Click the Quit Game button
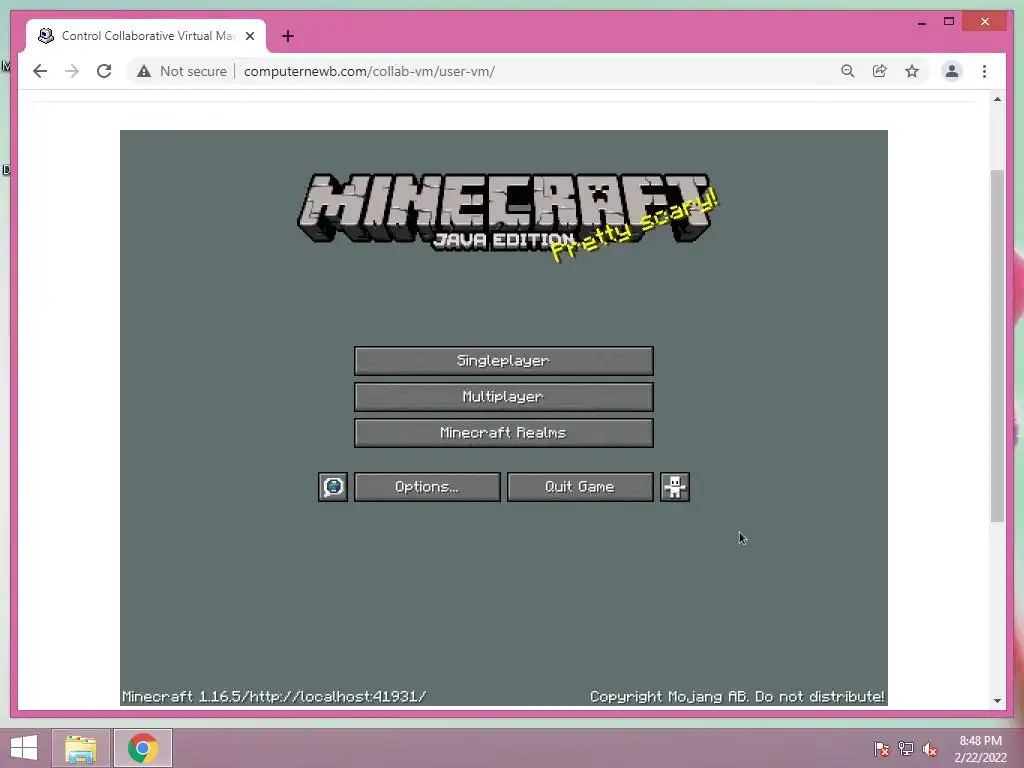 point(580,487)
